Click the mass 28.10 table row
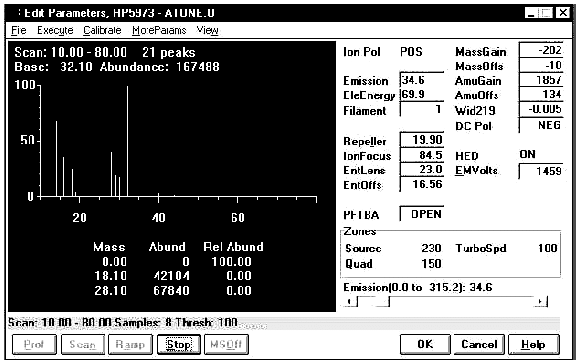 tap(173, 291)
